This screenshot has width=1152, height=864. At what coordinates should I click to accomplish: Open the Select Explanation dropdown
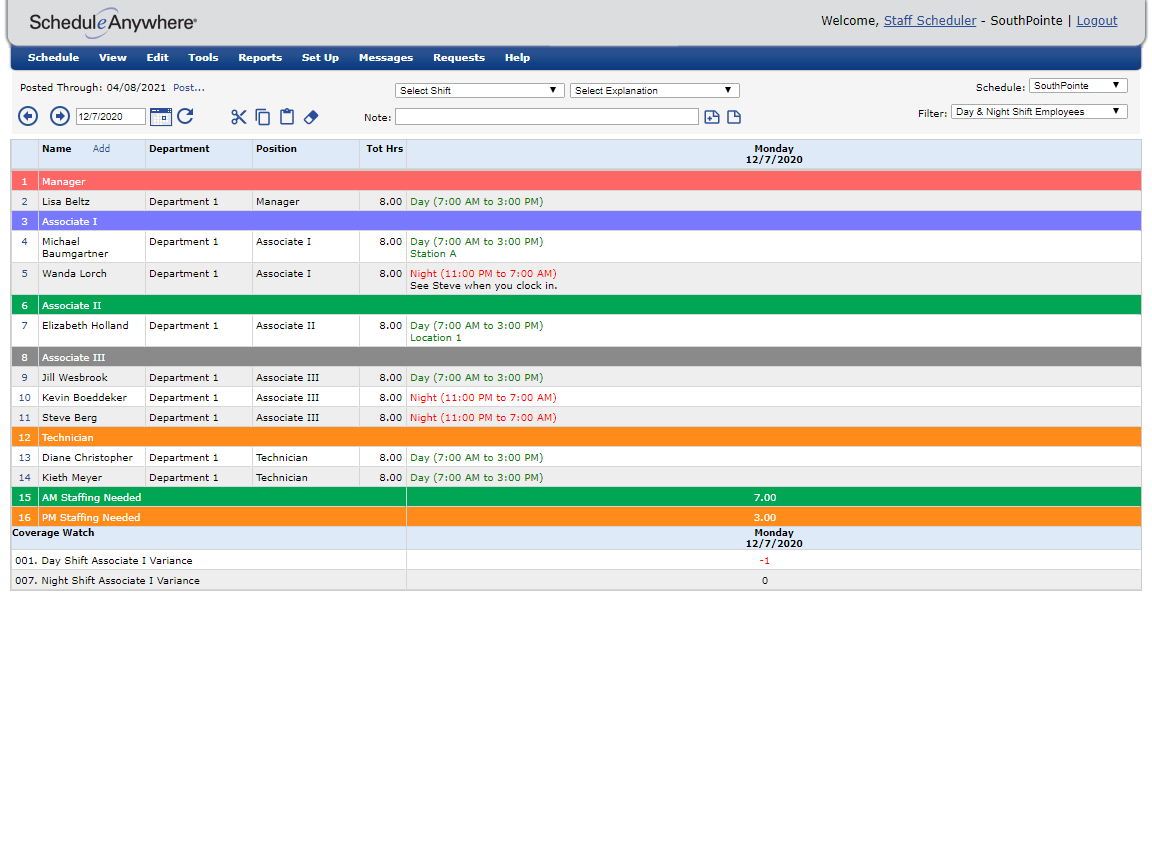point(655,90)
